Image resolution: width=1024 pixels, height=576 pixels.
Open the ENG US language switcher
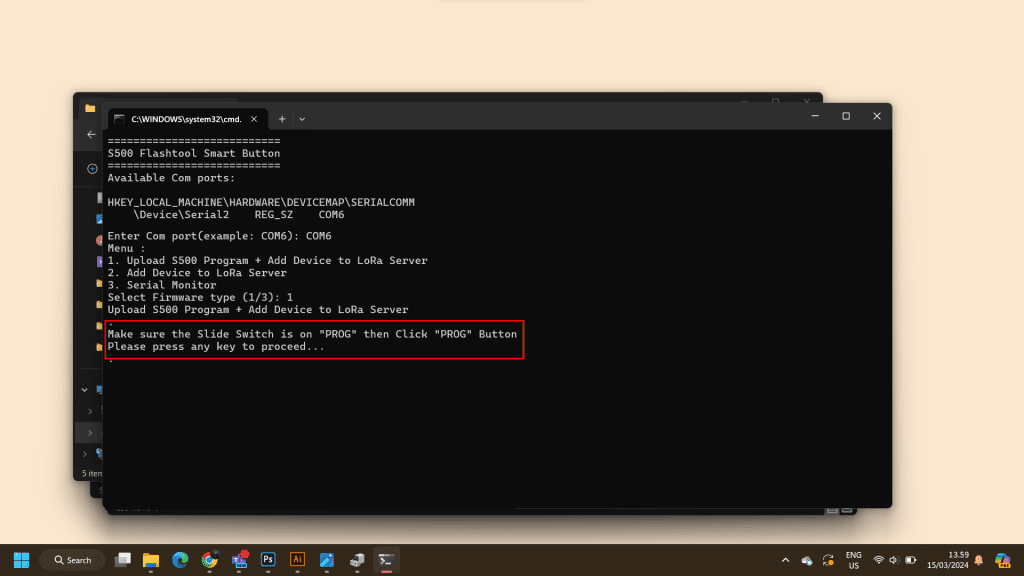(x=853, y=560)
